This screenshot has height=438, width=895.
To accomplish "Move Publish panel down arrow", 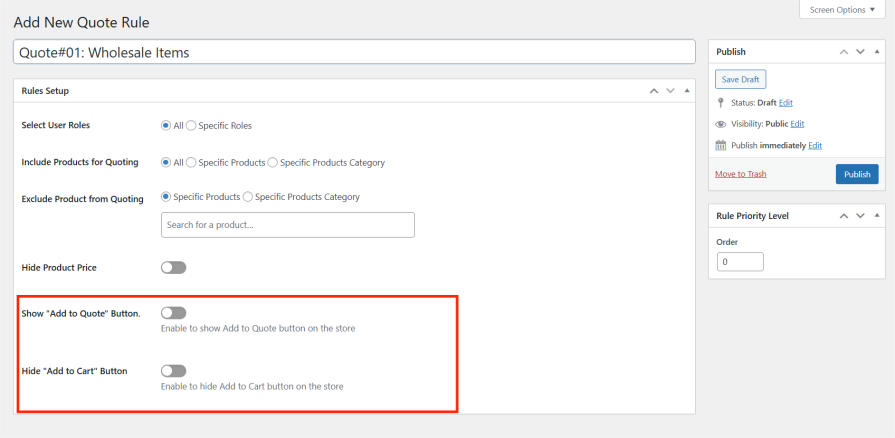I will click(x=859, y=52).
